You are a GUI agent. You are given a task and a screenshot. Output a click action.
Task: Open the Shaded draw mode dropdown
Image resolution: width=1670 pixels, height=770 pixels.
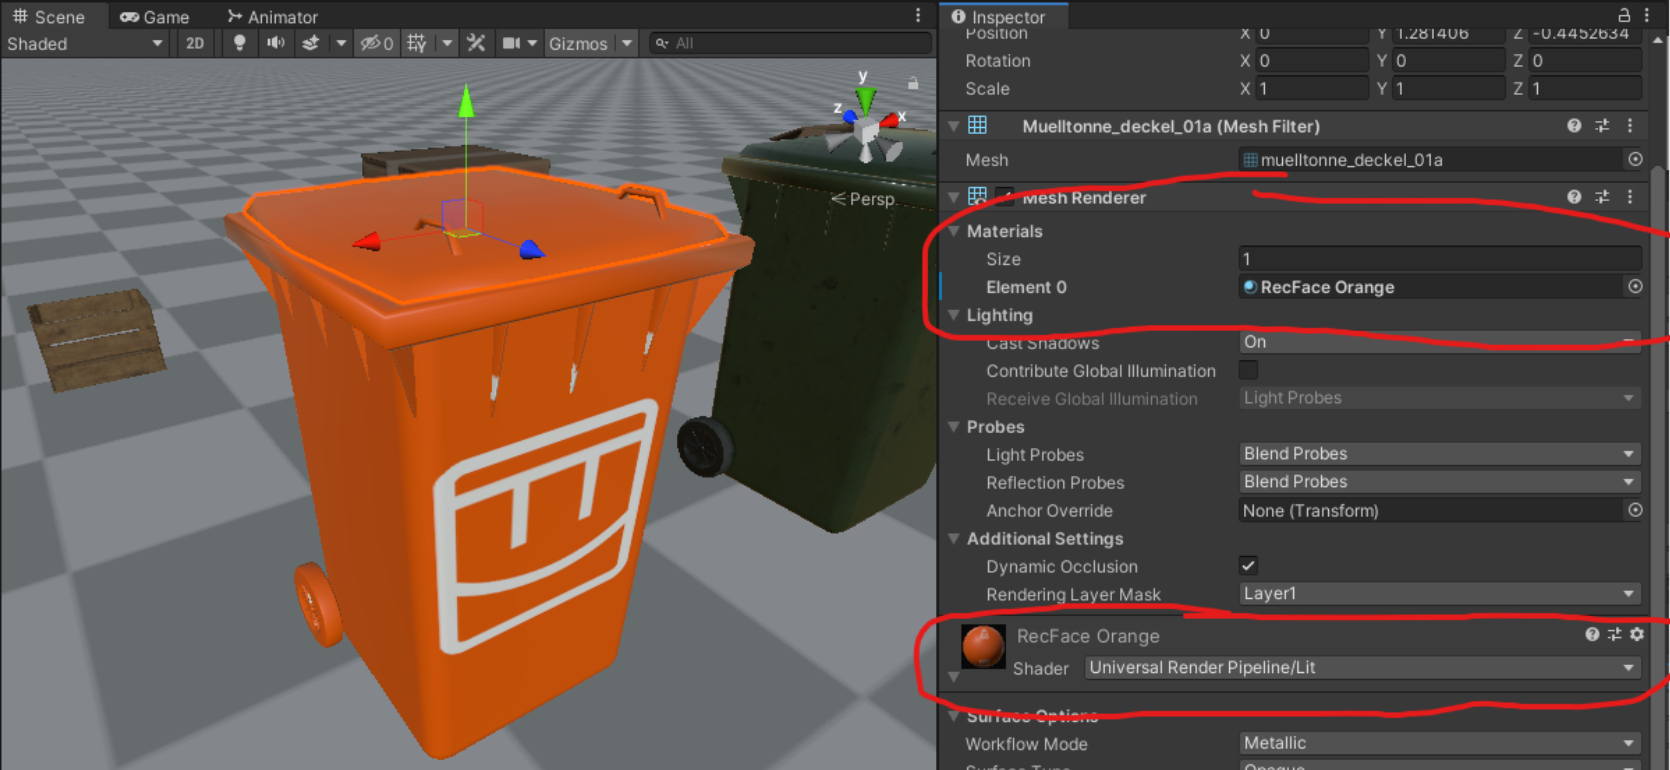[x=84, y=44]
